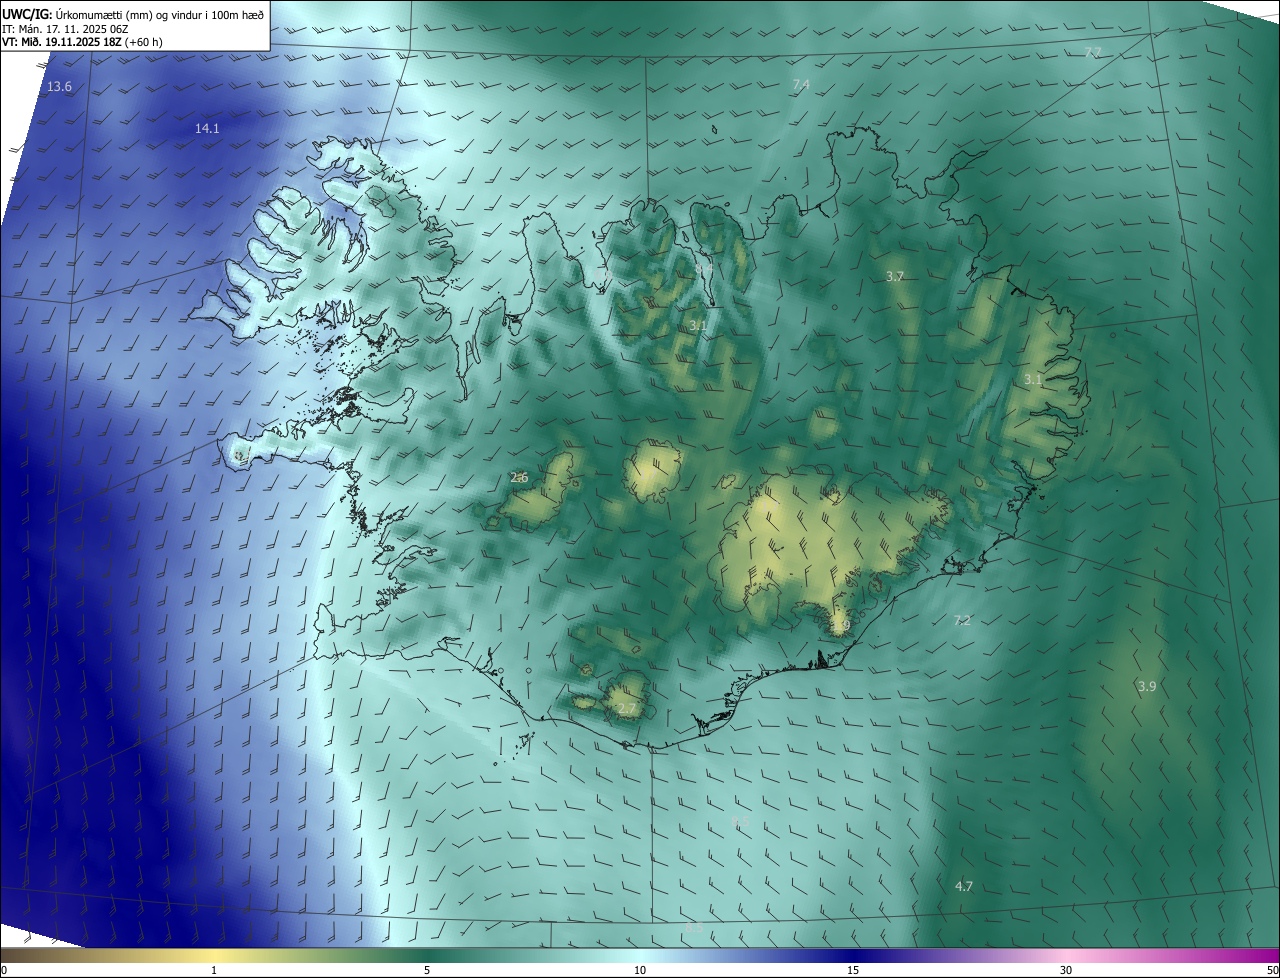This screenshot has width=1280, height=978.
Task: Click the 3.7 value in northeast Iceland
Action: (895, 277)
